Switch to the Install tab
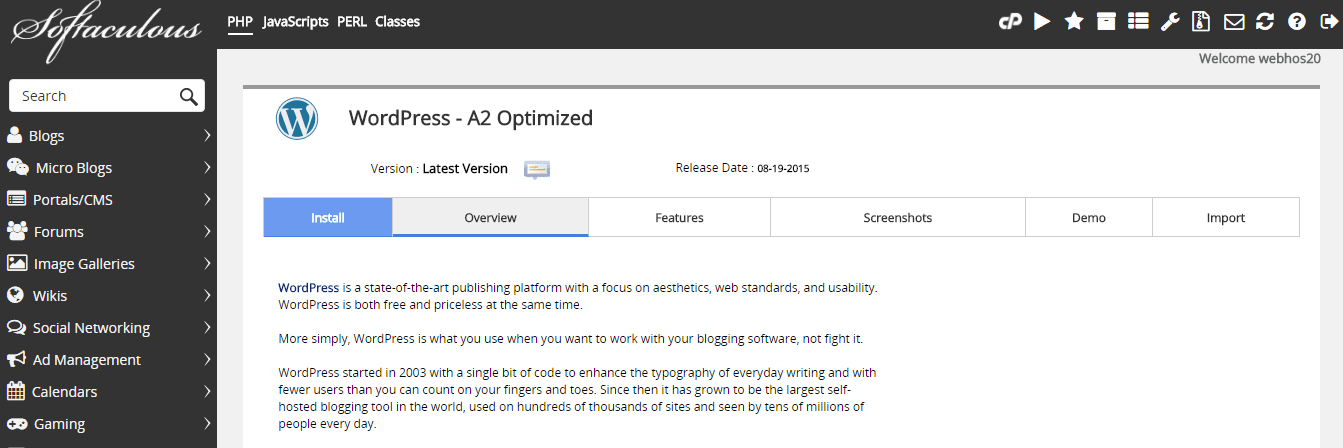This screenshot has height=448, width=1343. click(x=328, y=218)
